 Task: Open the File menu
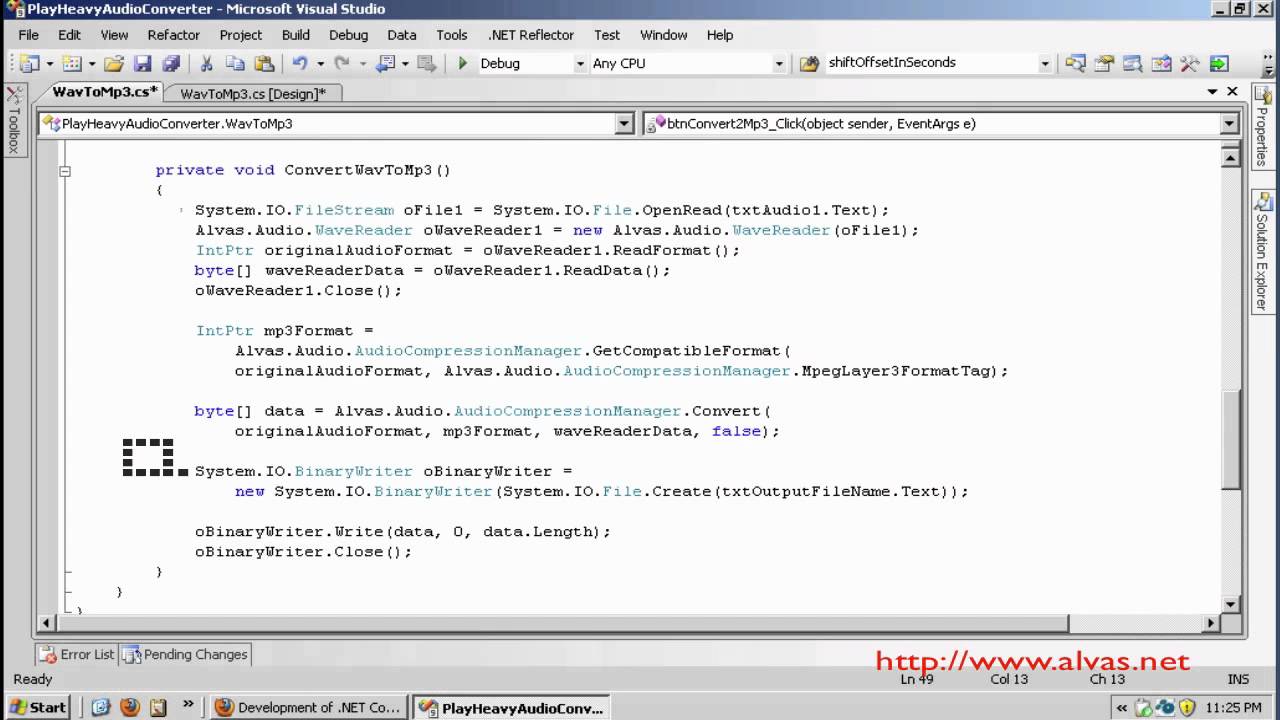28,35
